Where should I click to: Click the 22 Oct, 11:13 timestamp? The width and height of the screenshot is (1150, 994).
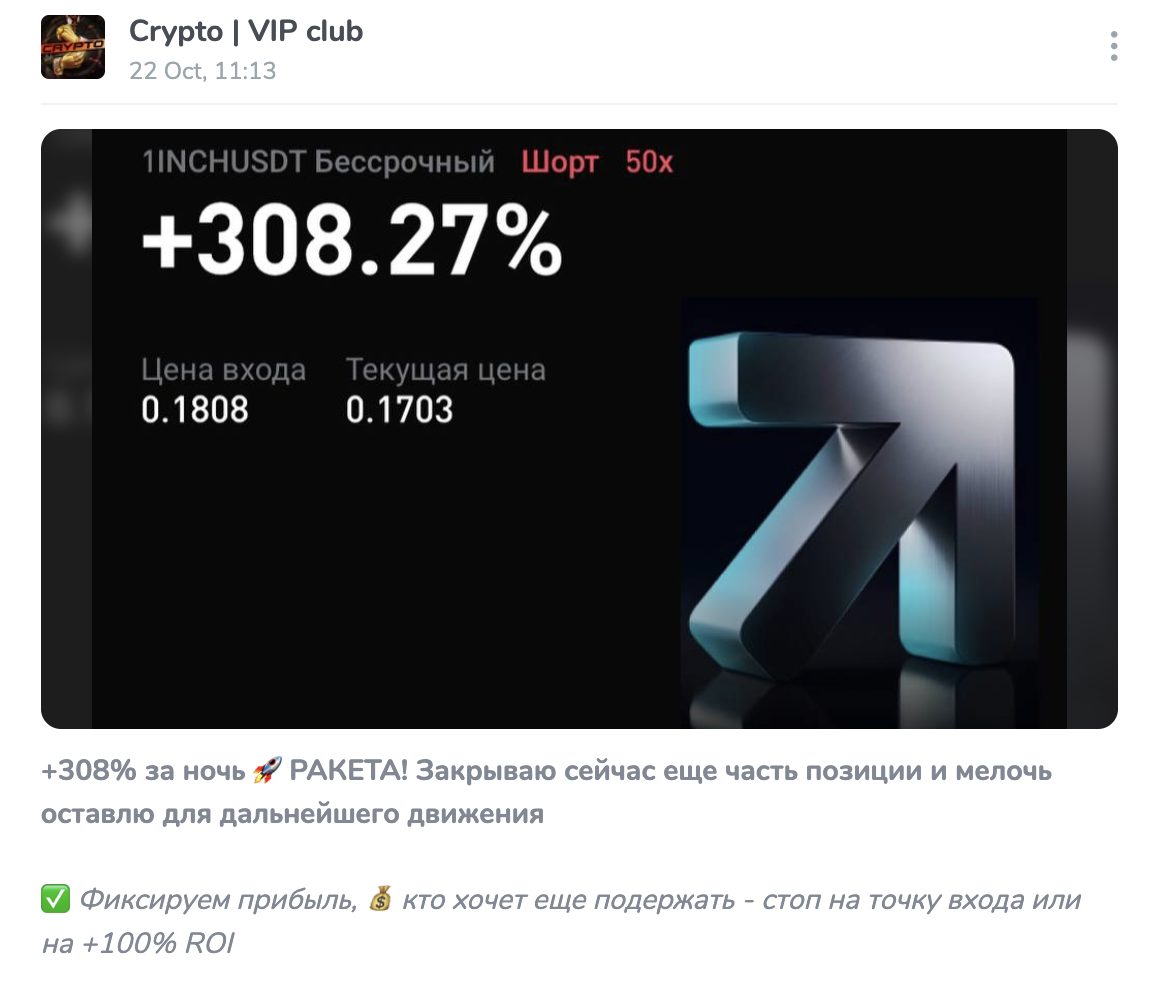pos(200,71)
